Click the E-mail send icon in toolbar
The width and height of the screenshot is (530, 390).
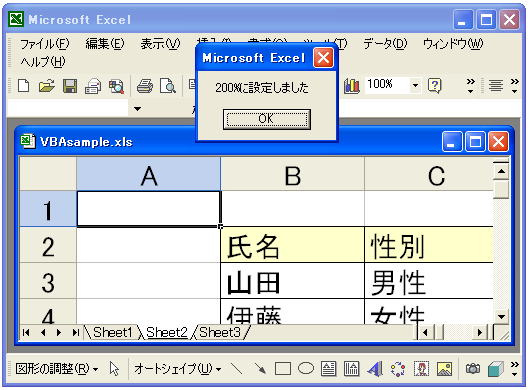pos(93,86)
